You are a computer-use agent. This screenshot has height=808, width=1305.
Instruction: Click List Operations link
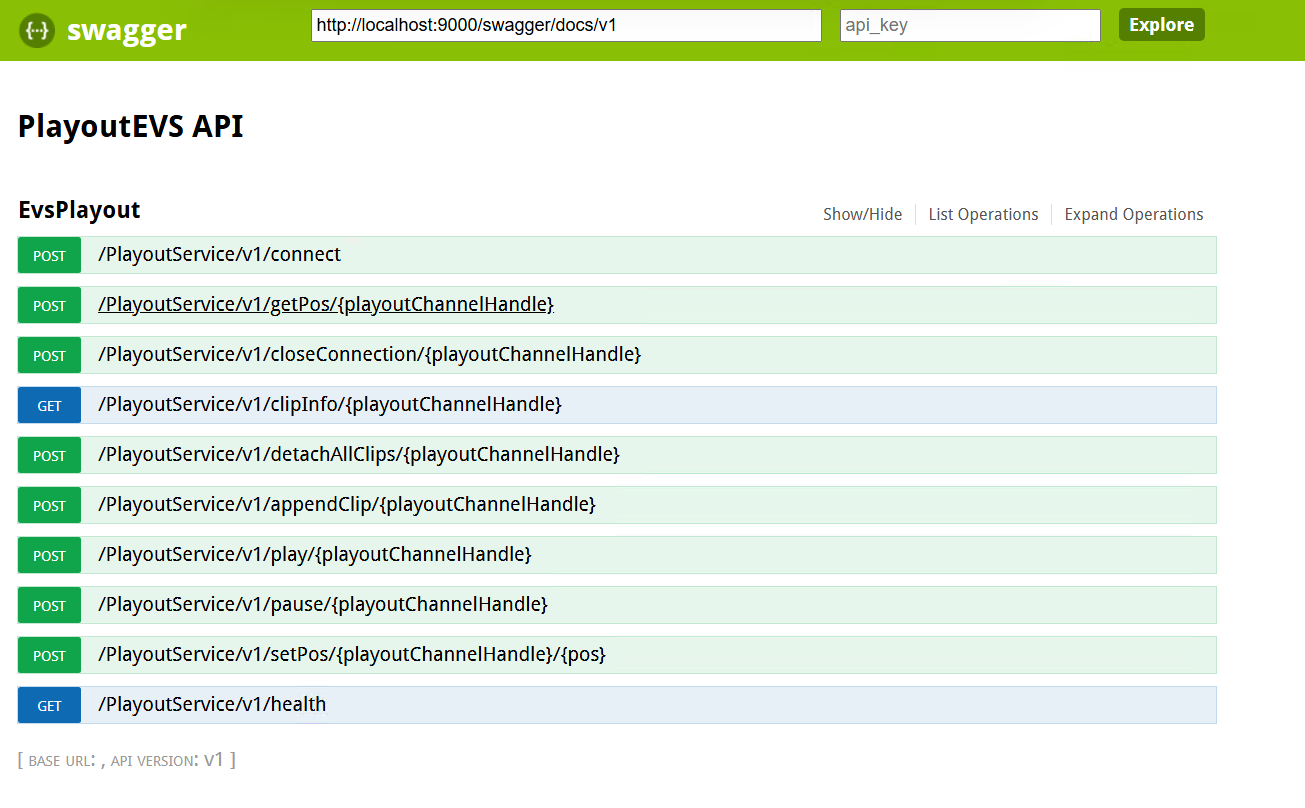pyautogui.click(x=983, y=214)
